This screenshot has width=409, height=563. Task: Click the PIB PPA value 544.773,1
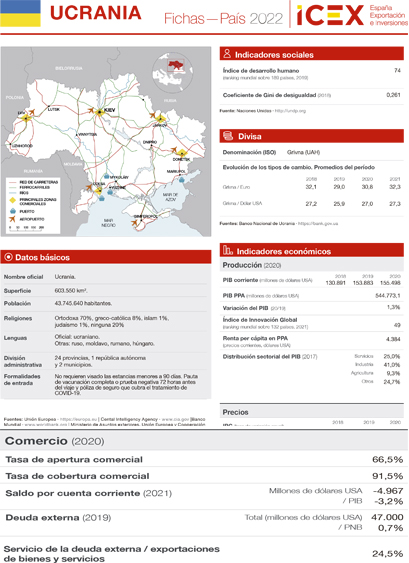pyautogui.click(x=388, y=296)
